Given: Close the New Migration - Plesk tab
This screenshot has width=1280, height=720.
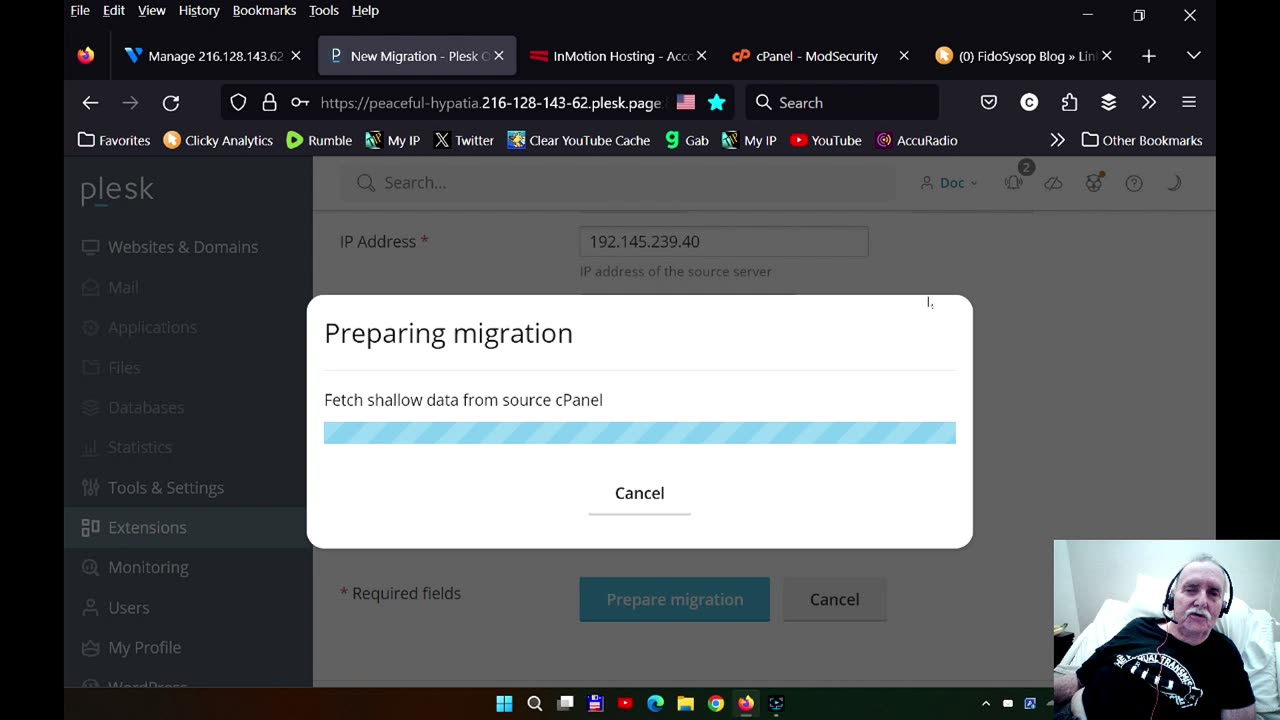Looking at the screenshot, I should point(498,56).
